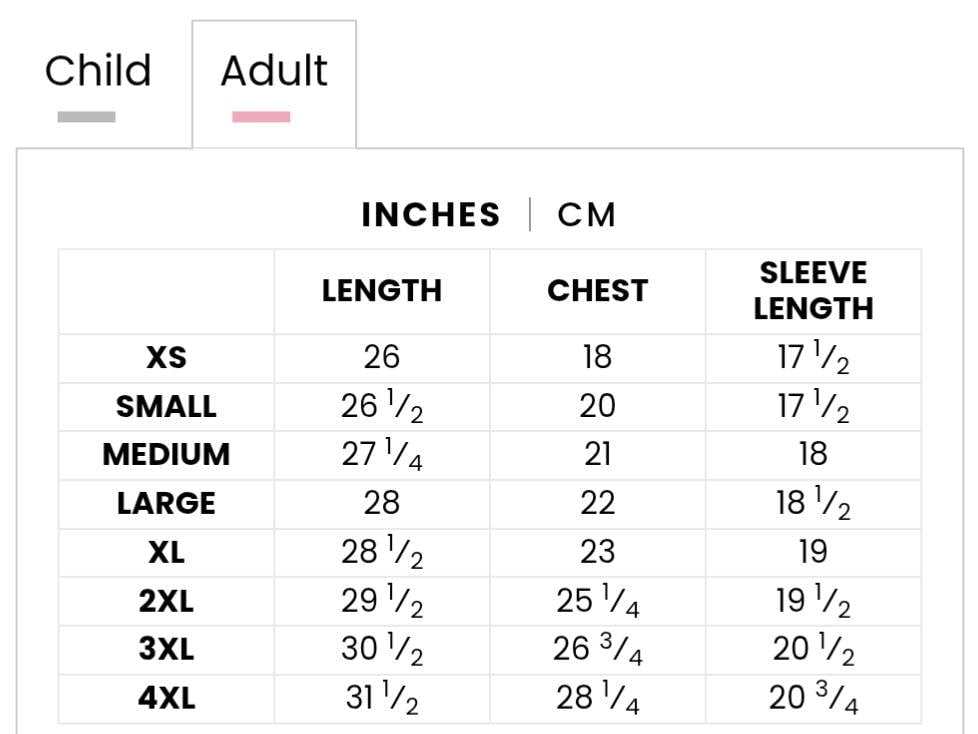Viewport: 978px width, 734px height.
Task: Click the SLEEVE LENGTH column header
Action: tap(813, 291)
